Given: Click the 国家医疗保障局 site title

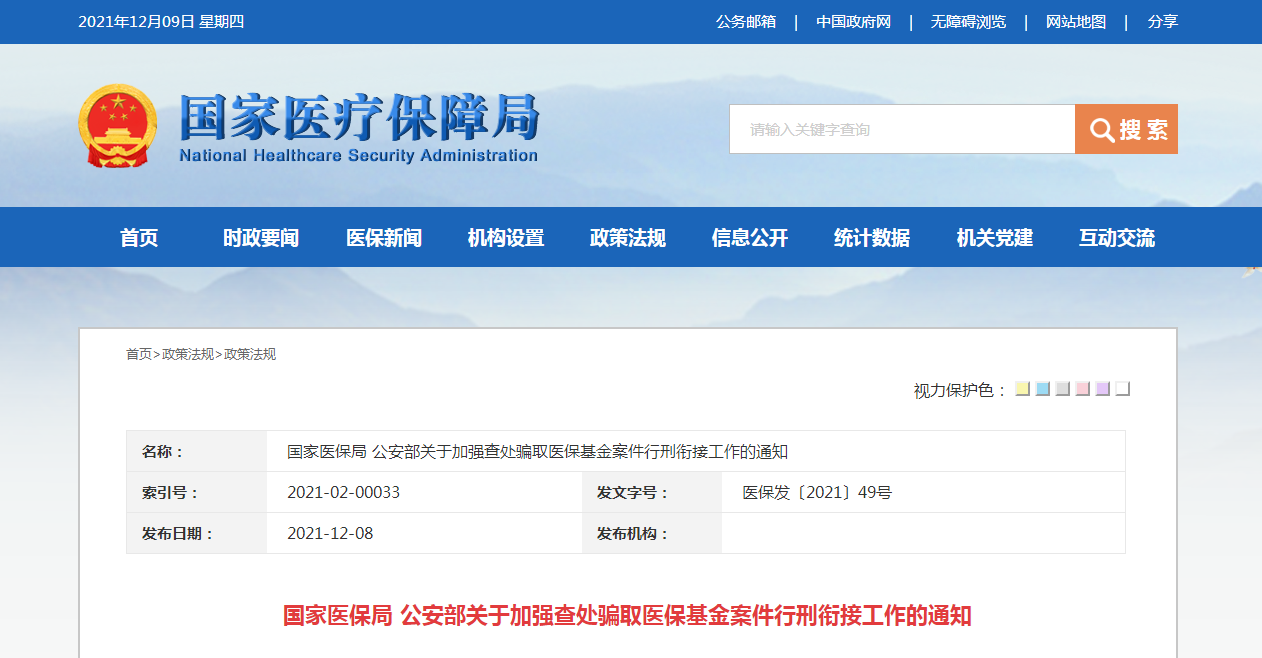Looking at the screenshot, I should pos(359,118).
